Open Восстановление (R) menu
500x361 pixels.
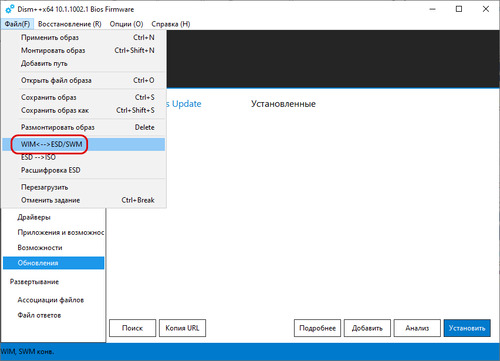pyautogui.click(x=70, y=24)
